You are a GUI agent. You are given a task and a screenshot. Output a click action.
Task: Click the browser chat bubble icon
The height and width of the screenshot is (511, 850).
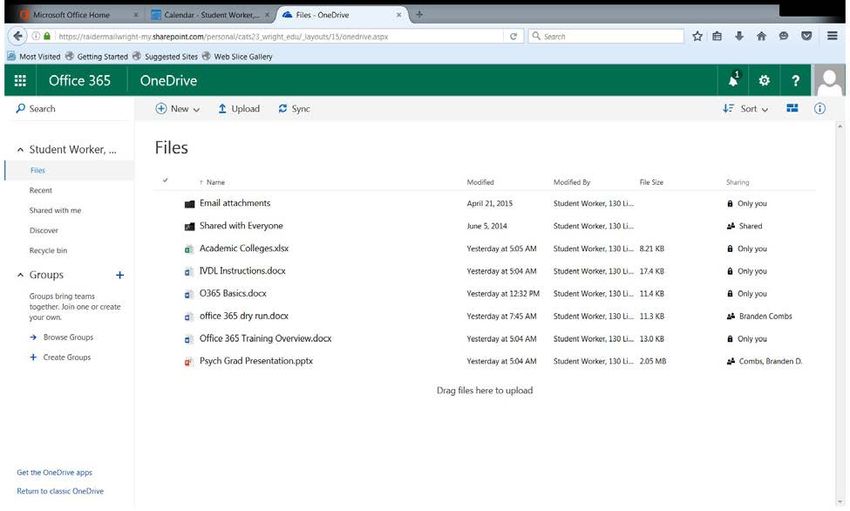point(783,36)
